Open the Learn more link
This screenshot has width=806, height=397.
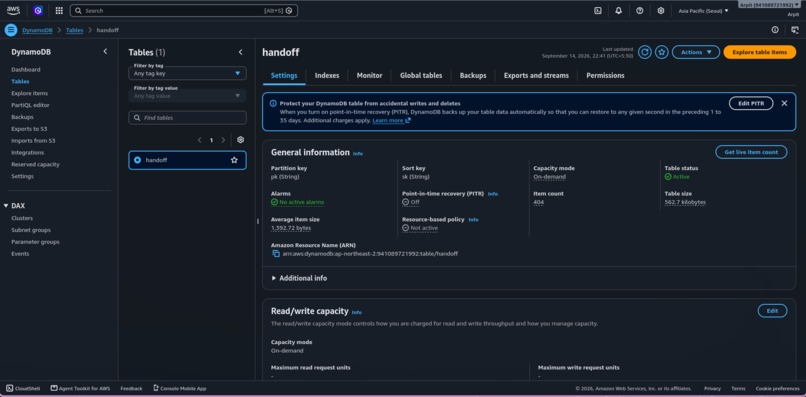pos(392,120)
